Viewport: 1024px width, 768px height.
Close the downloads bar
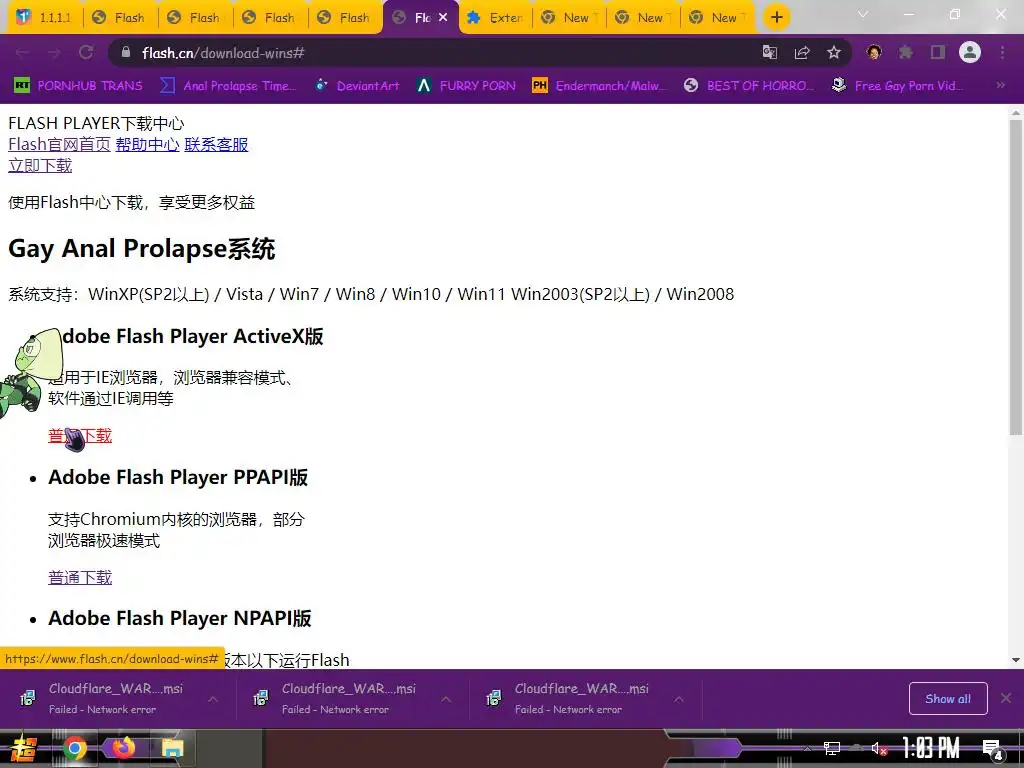coord(1006,698)
